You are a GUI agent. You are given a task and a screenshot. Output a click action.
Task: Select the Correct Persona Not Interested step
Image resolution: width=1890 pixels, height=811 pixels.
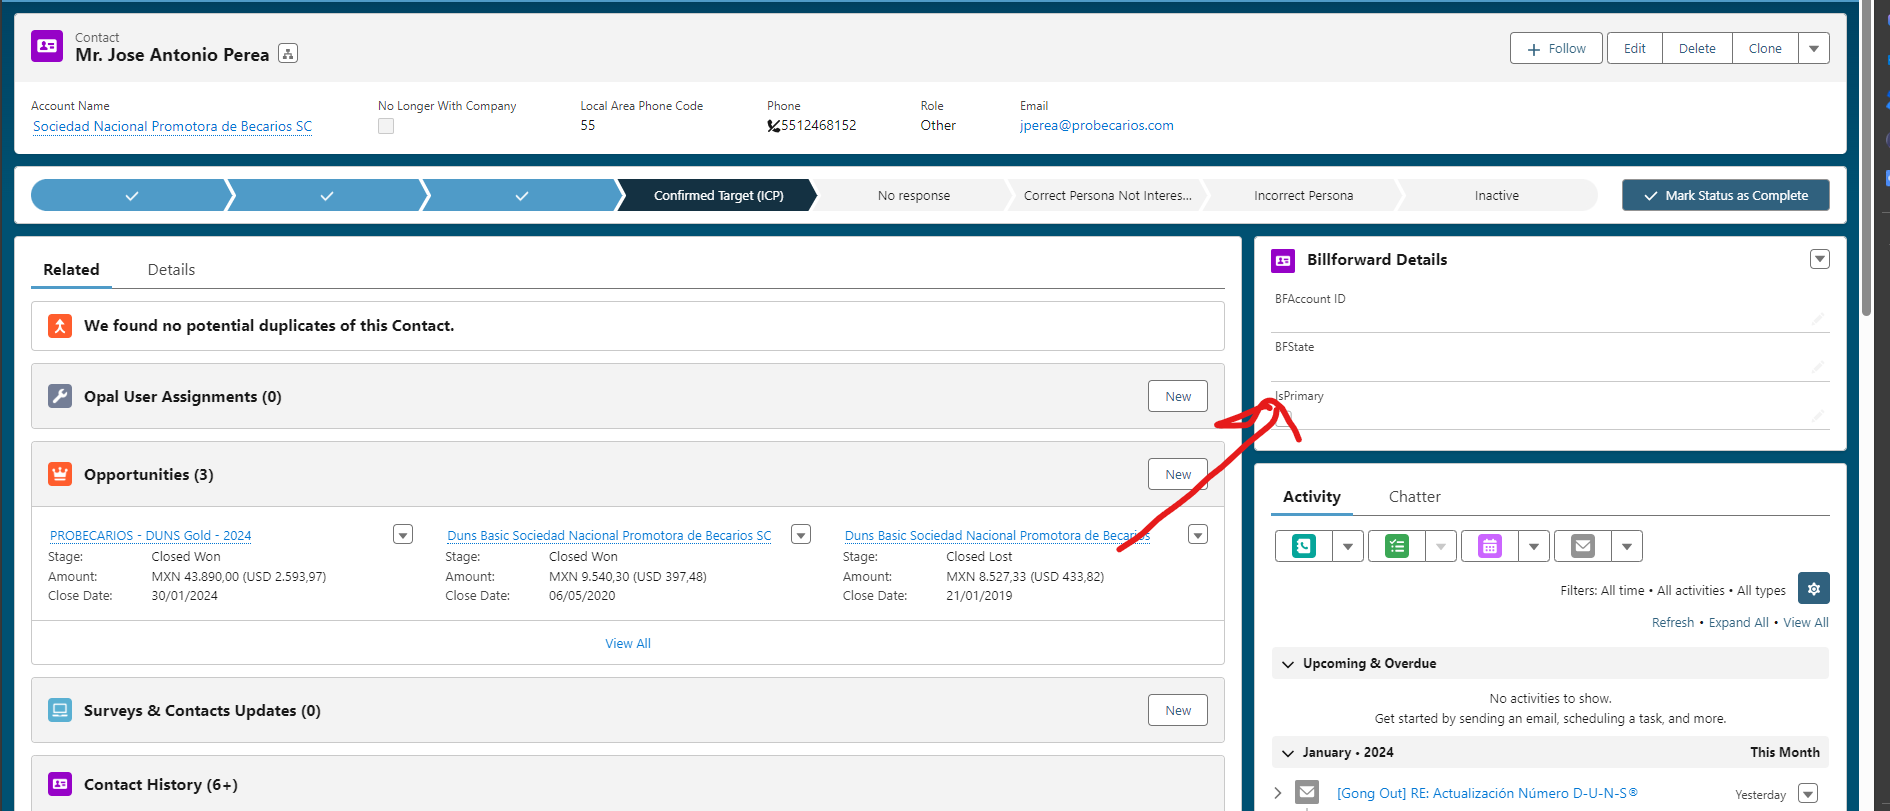coord(1107,196)
